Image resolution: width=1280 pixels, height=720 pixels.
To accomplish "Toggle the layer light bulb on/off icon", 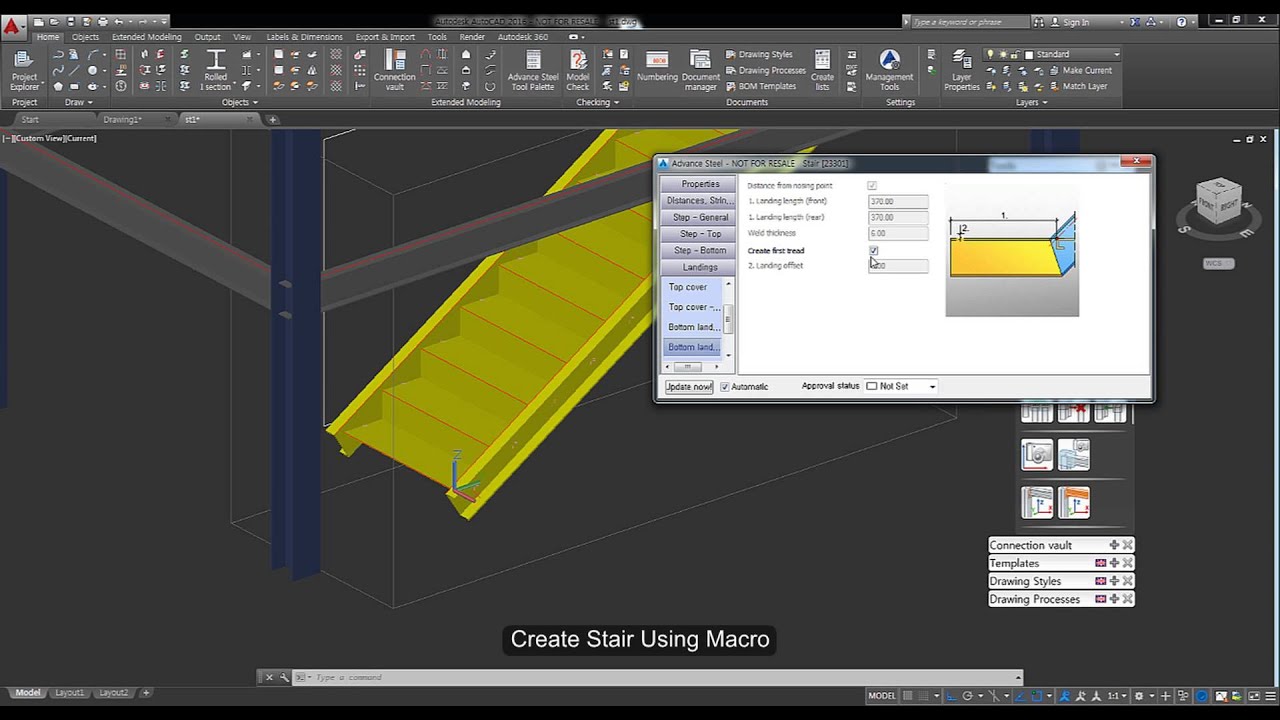I will (991, 54).
